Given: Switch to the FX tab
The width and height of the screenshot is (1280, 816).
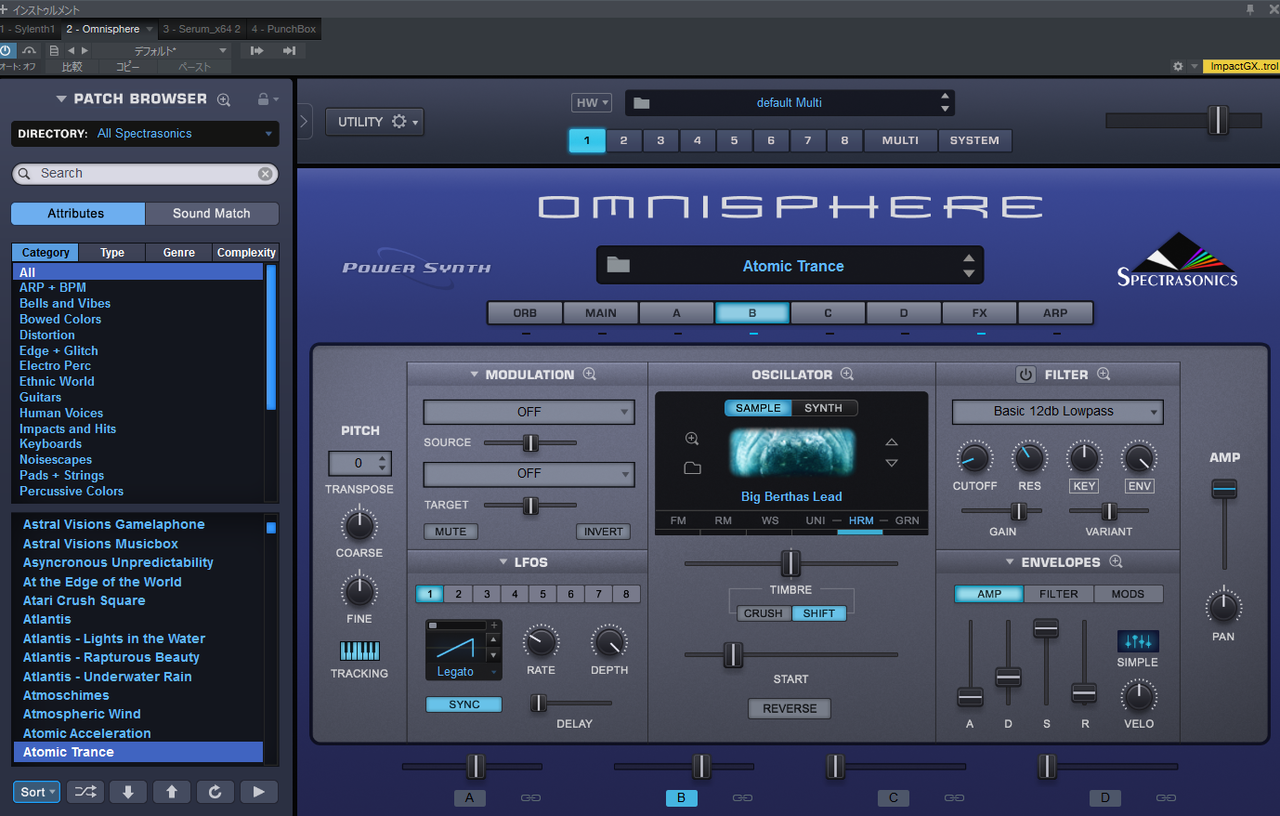Looking at the screenshot, I should [x=980, y=313].
